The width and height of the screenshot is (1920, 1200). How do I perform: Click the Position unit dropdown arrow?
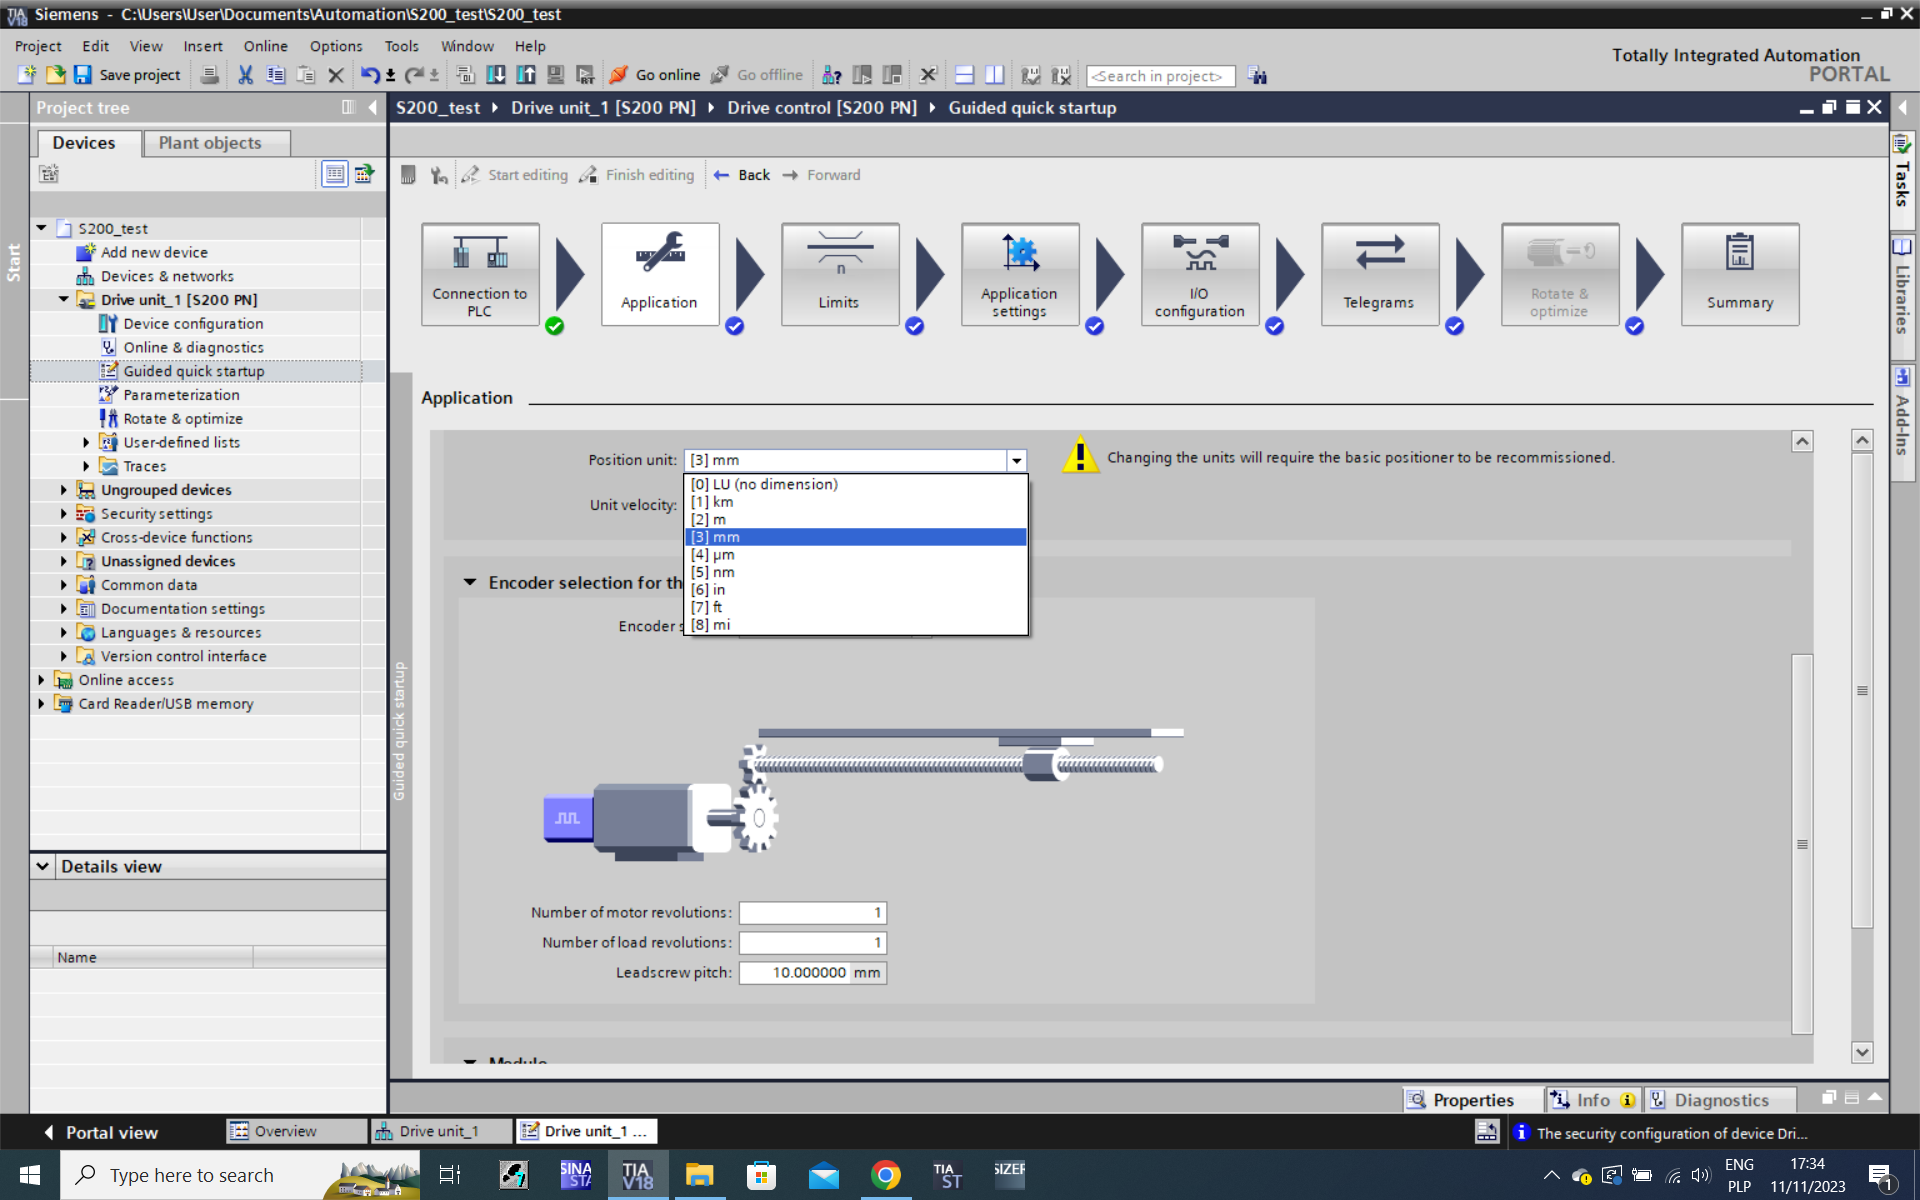(1016, 460)
